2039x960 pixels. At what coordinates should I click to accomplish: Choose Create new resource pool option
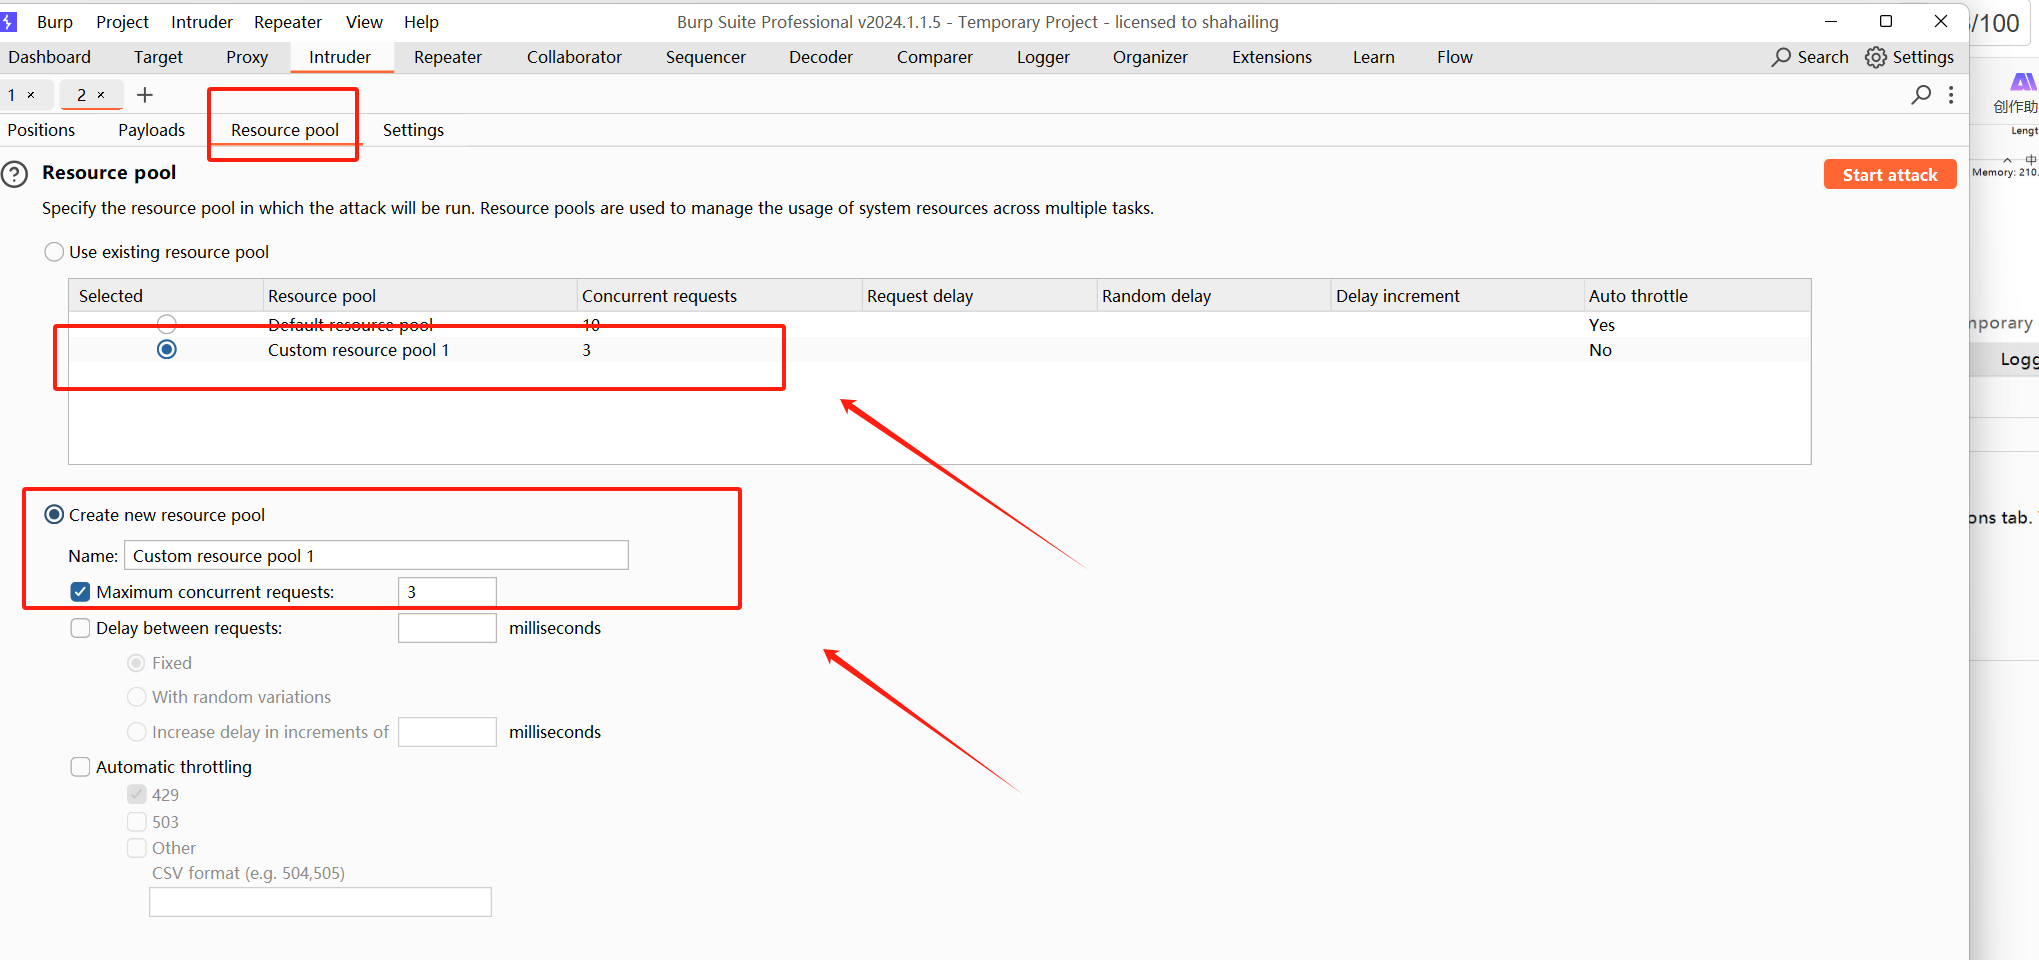pos(54,515)
